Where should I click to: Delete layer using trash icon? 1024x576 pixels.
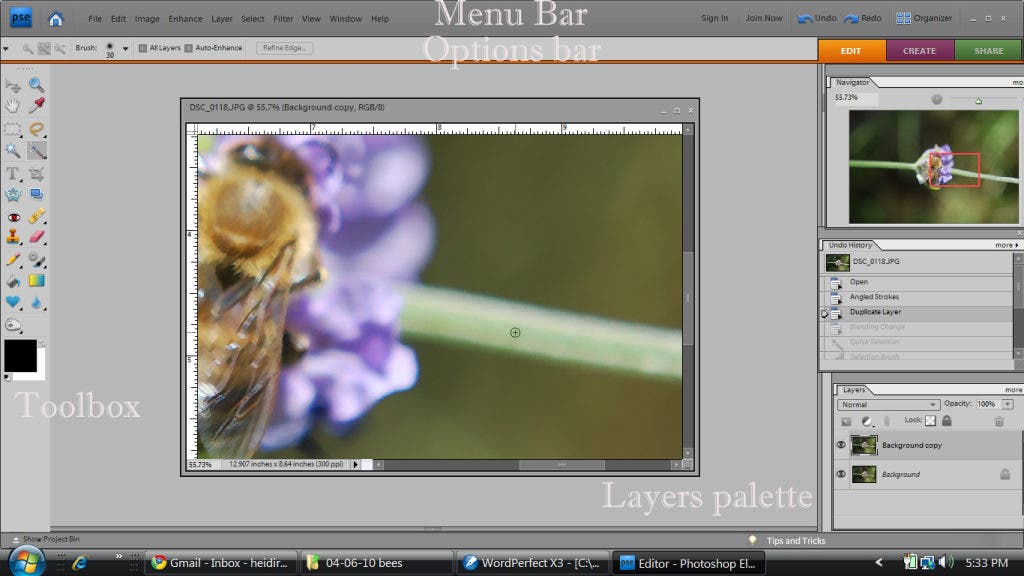(998, 422)
